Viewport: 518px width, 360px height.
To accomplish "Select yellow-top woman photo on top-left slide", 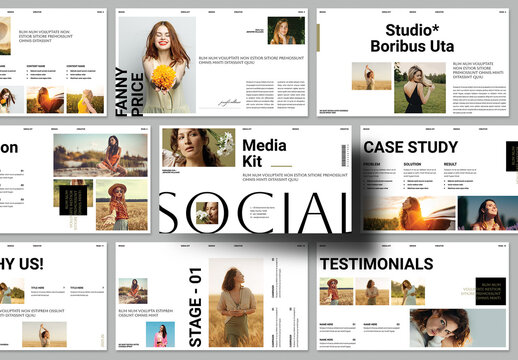I will [x=85, y=99].
